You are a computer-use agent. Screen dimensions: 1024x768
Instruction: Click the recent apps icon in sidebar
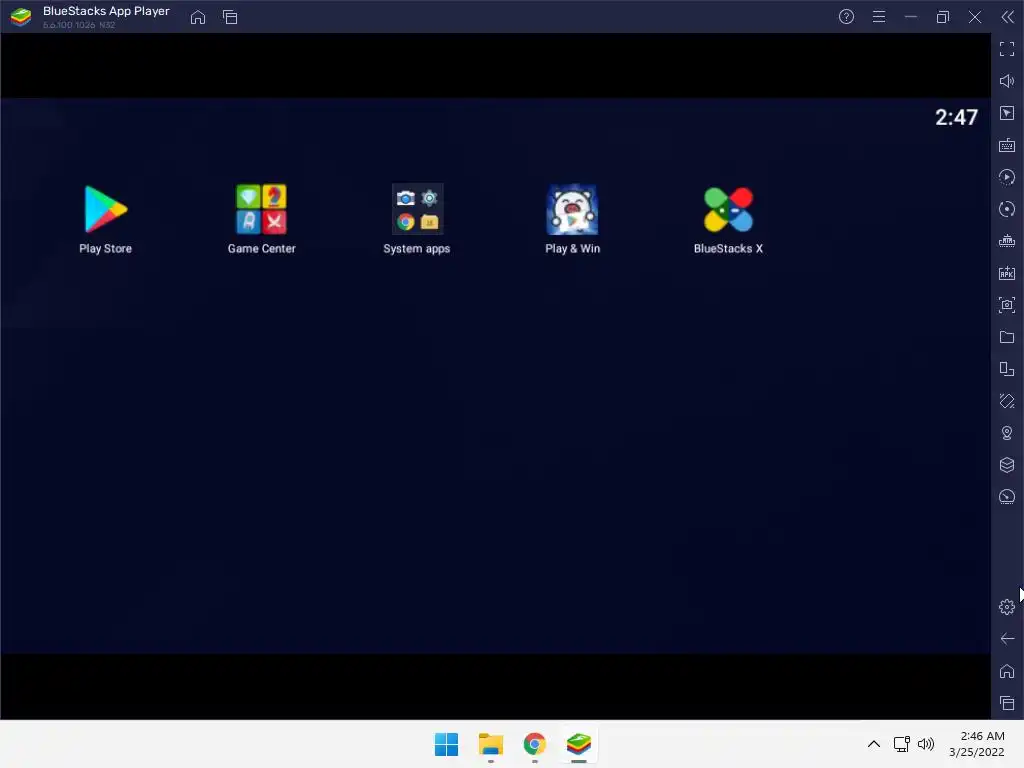click(x=1007, y=703)
